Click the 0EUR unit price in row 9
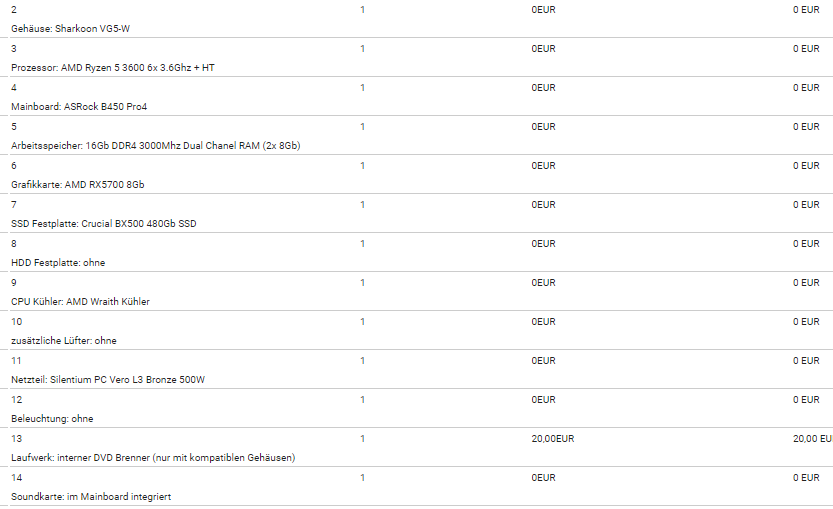This screenshot has width=833, height=509. pyautogui.click(x=543, y=283)
